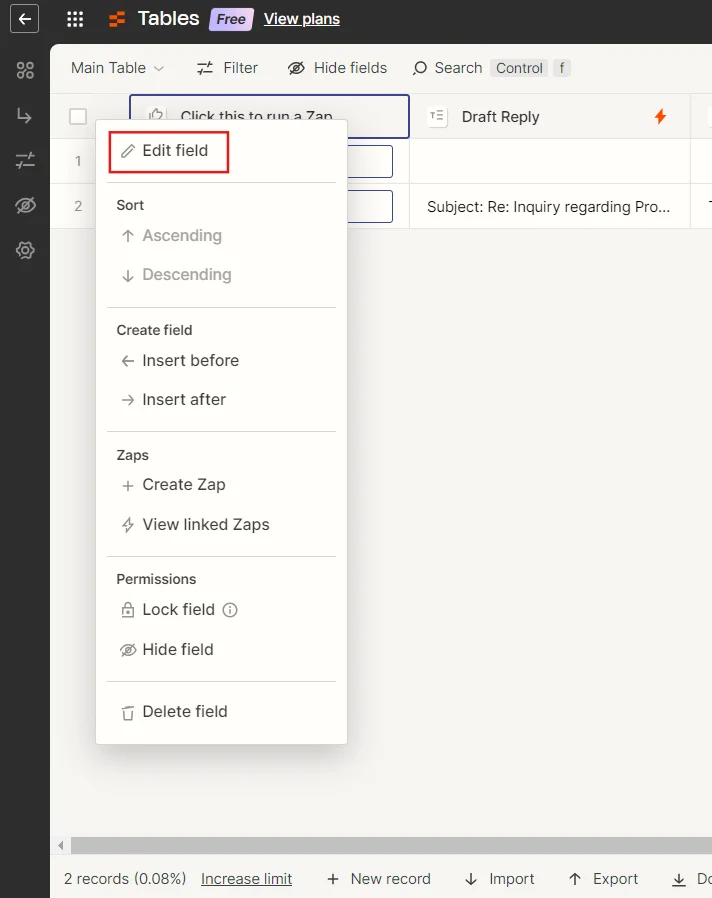The width and height of the screenshot is (712, 898).
Task: Tick the select-all records checkbox
Action: pos(78,116)
